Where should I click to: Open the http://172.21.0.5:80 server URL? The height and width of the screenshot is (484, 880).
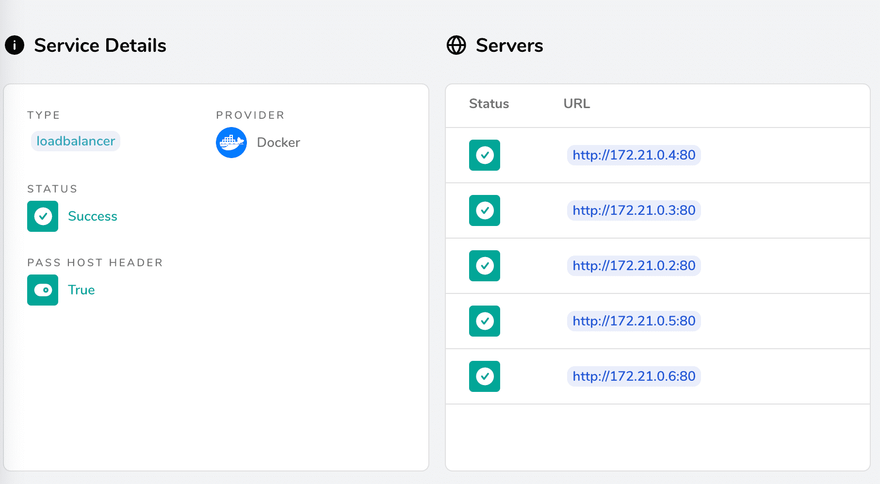(633, 321)
